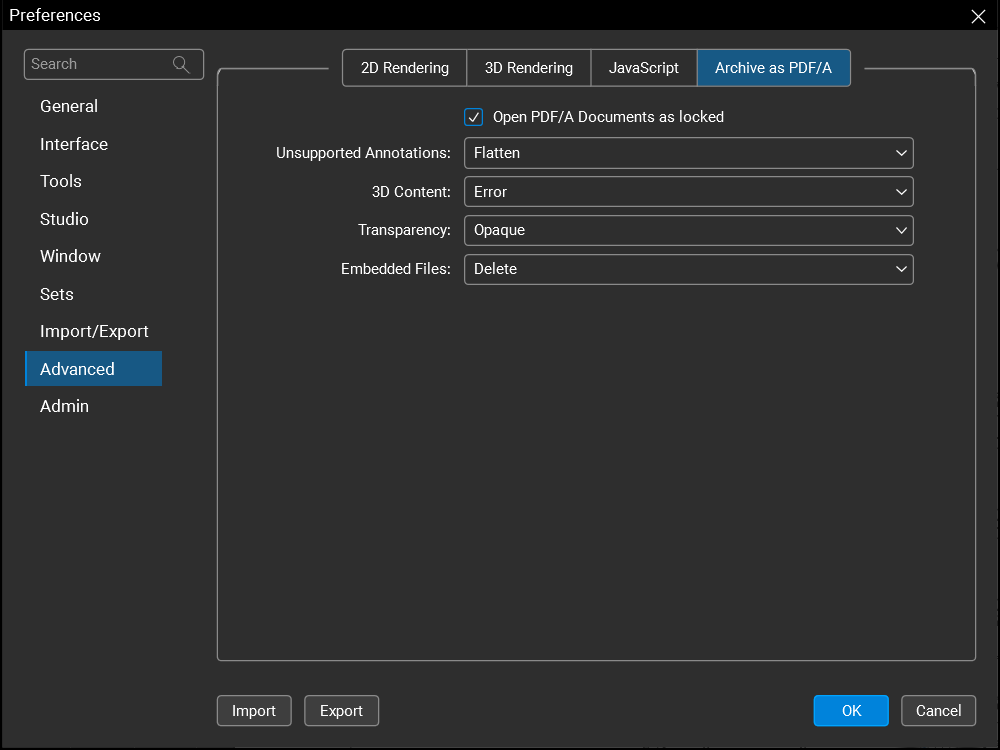The image size is (1000, 750).
Task: Expand the Embedded Files dropdown
Action: coord(688,269)
